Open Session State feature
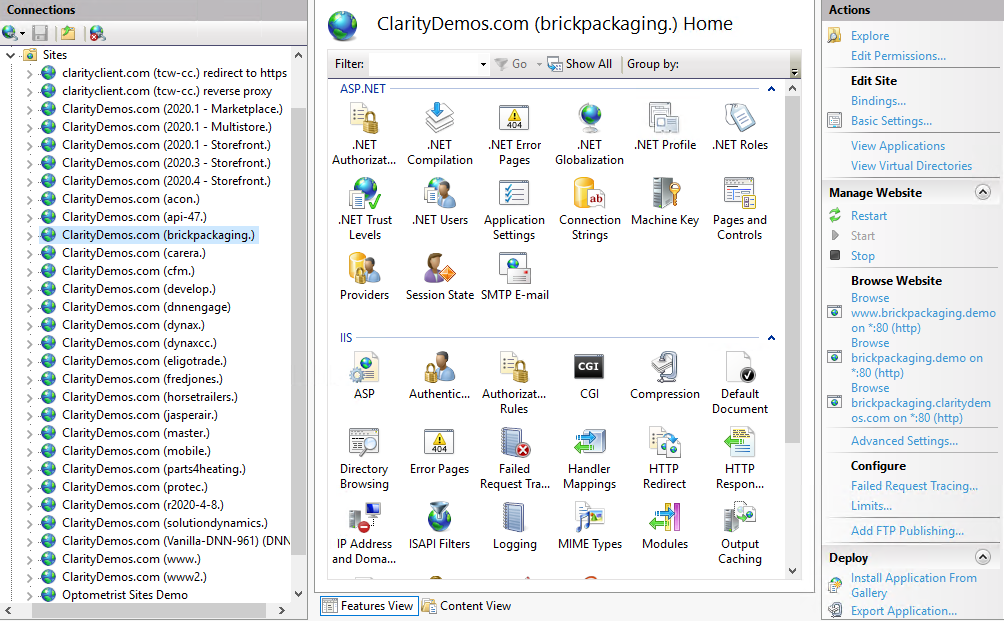The height and width of the screenshot is (622, 1004). tap(439, 277)
